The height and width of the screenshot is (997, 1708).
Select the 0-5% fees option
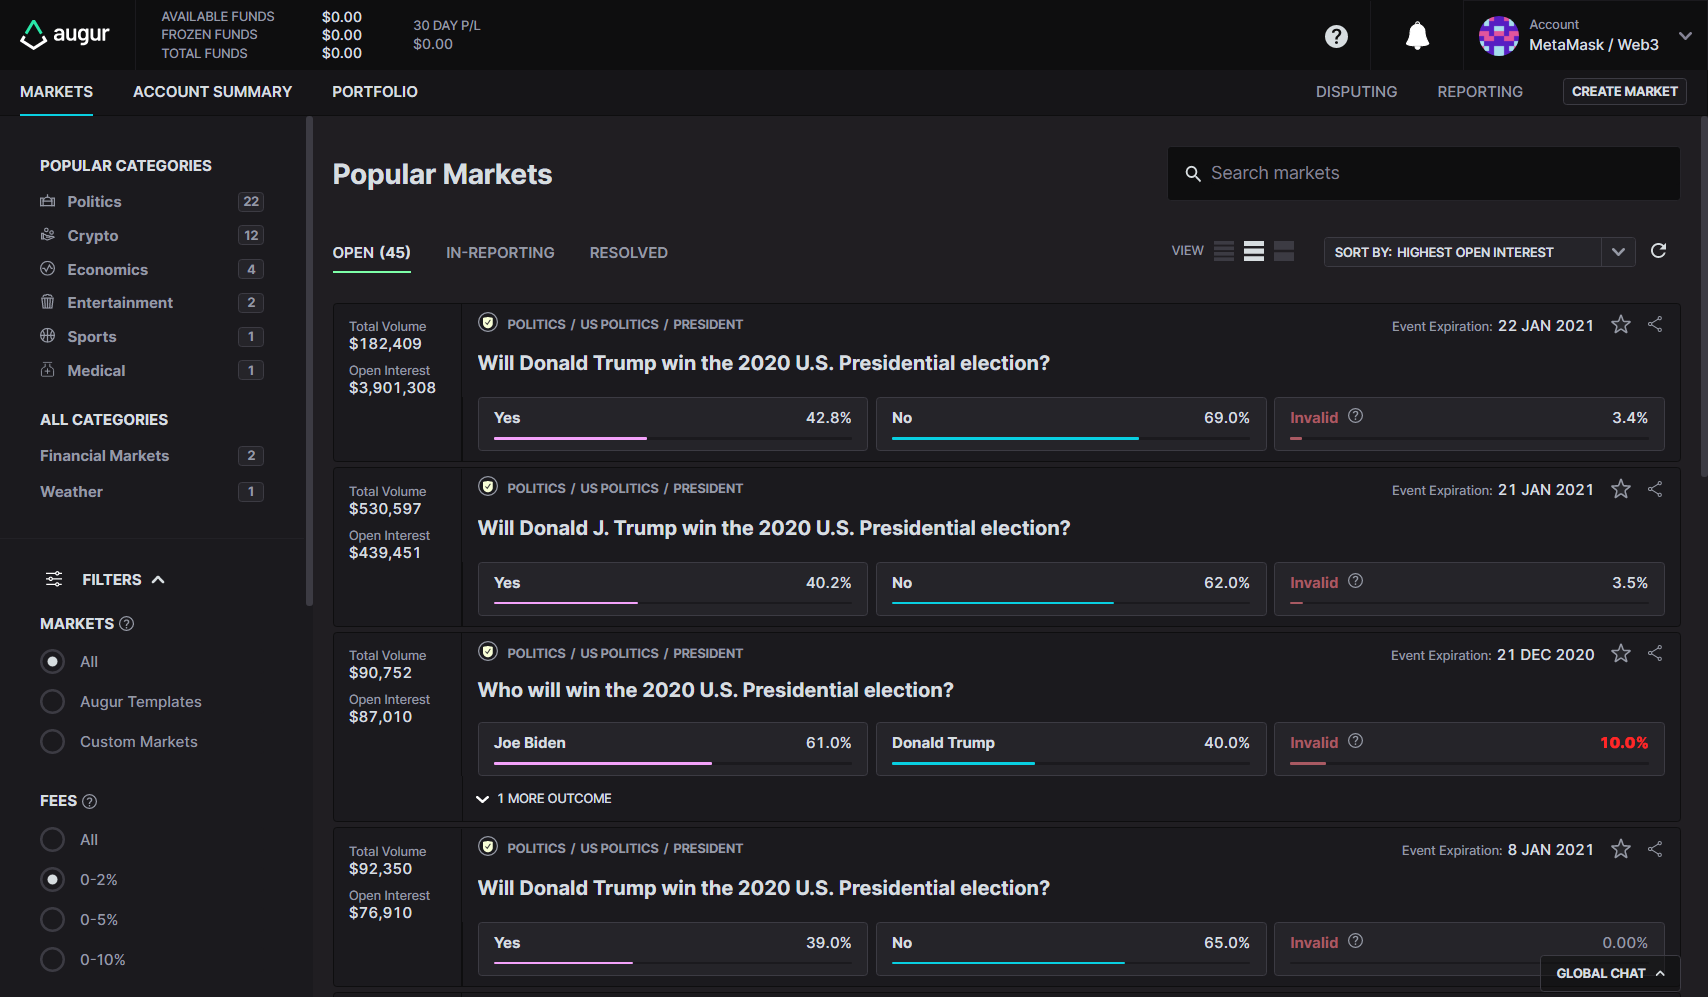point(53,920)
